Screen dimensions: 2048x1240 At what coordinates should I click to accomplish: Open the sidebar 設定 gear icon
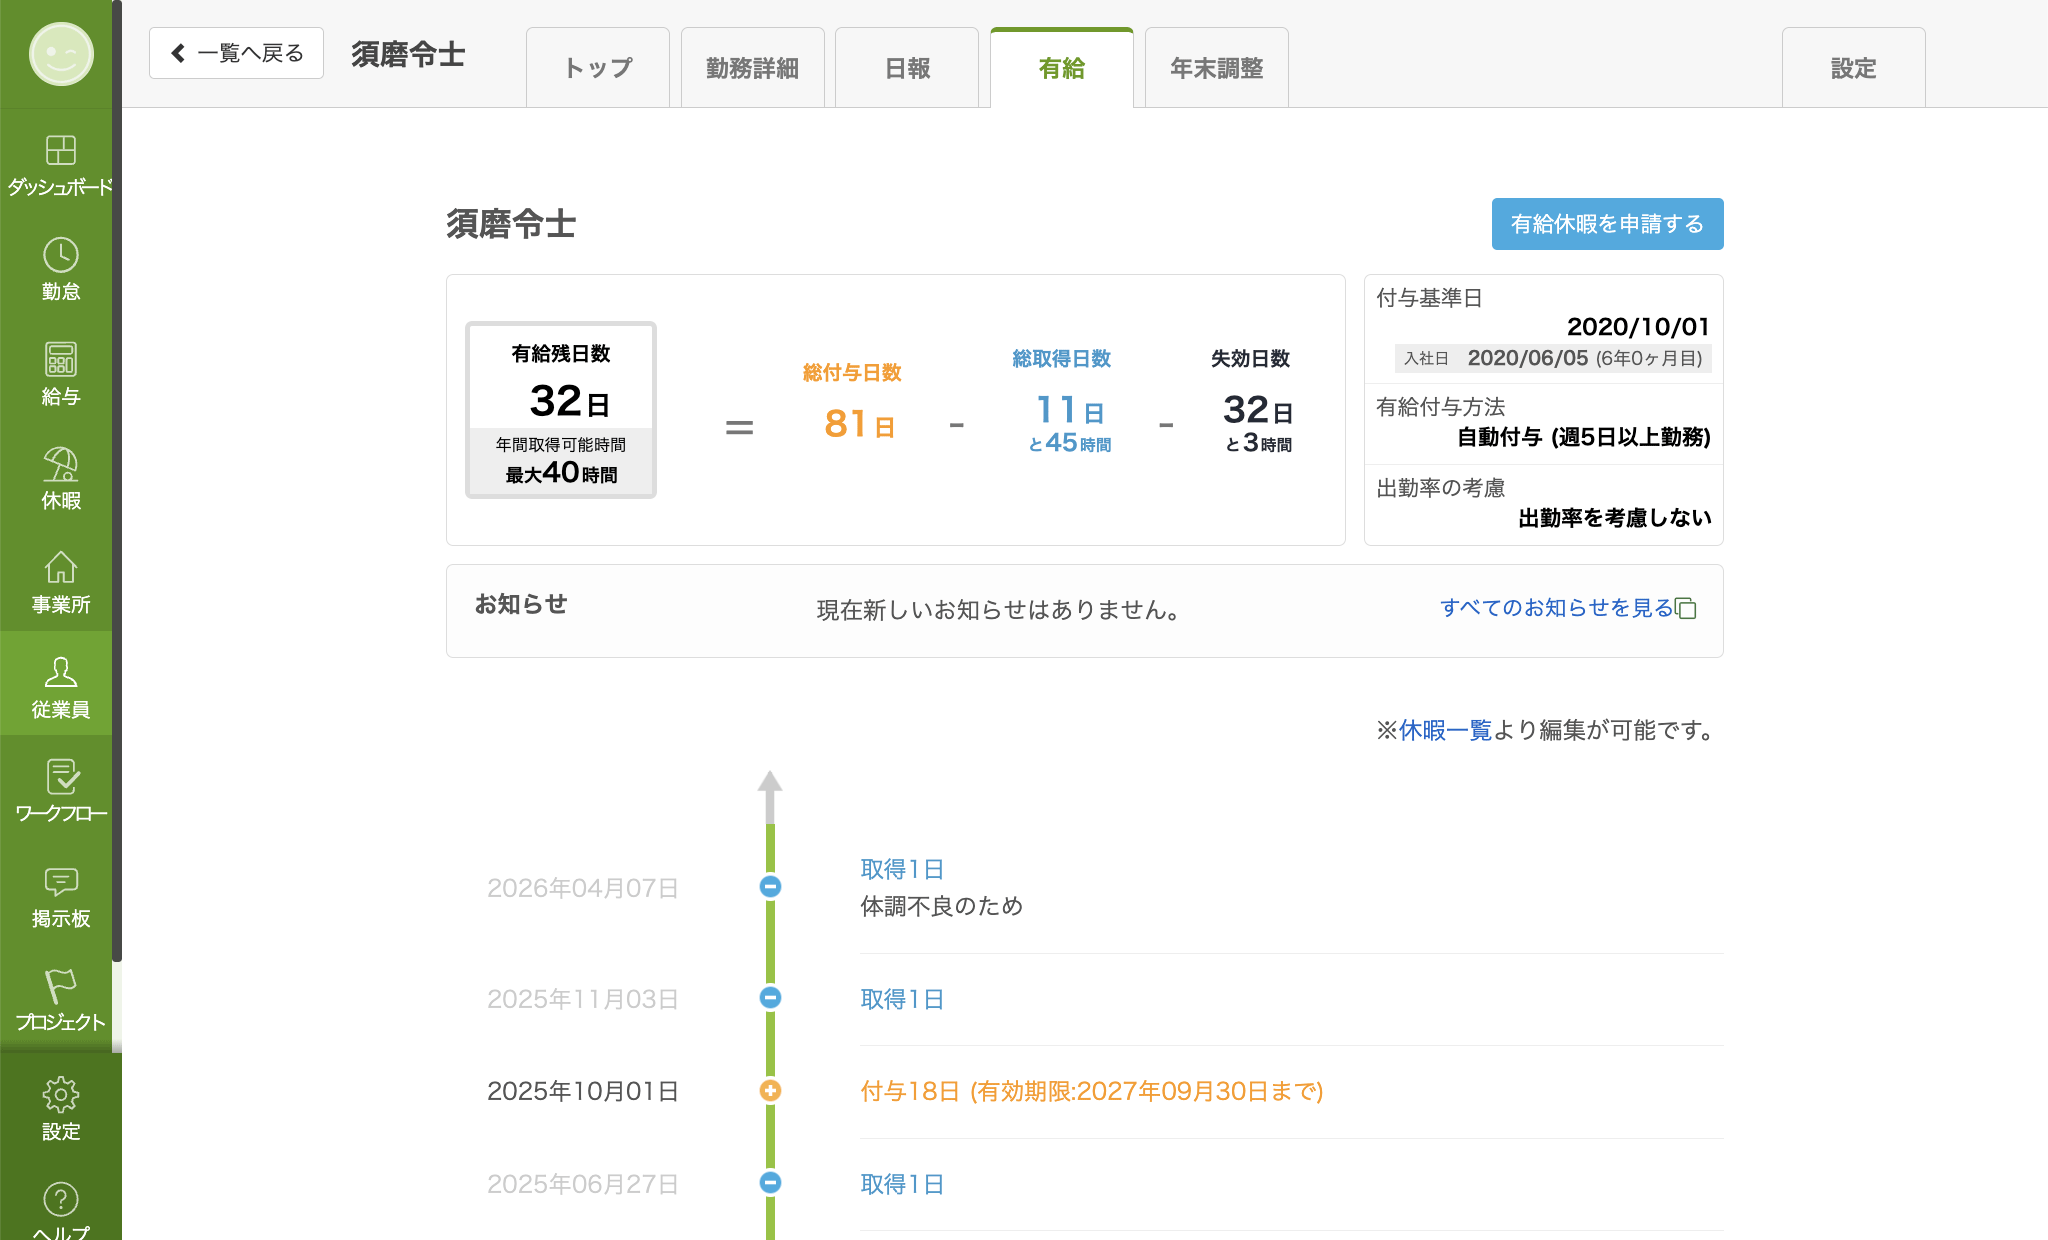pyautogui.click(x=60, y=1094)
